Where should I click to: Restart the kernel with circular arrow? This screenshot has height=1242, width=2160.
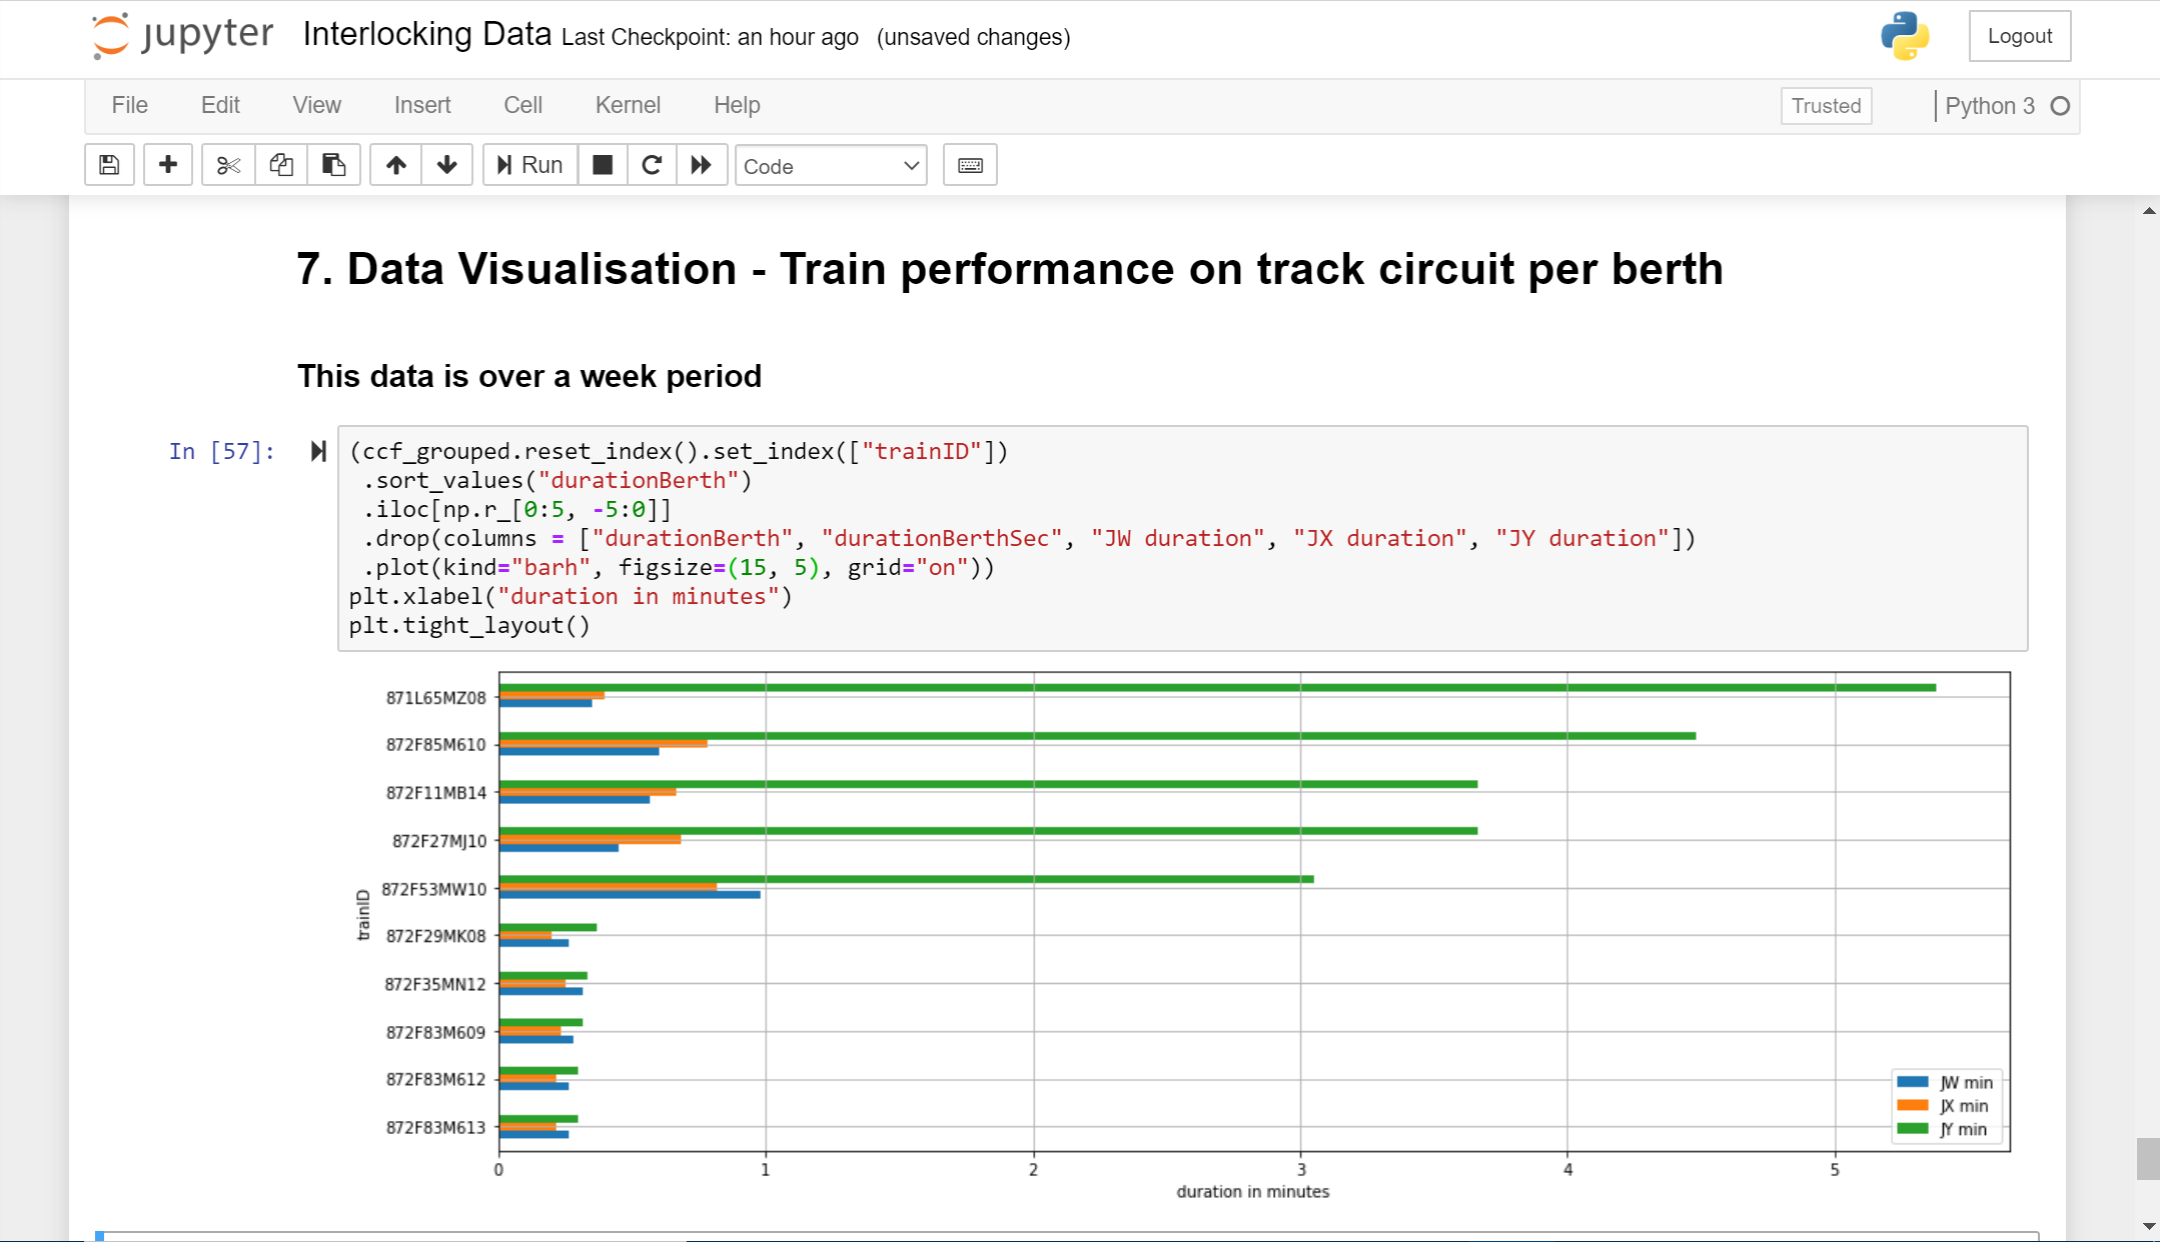(x=652, y=165)
